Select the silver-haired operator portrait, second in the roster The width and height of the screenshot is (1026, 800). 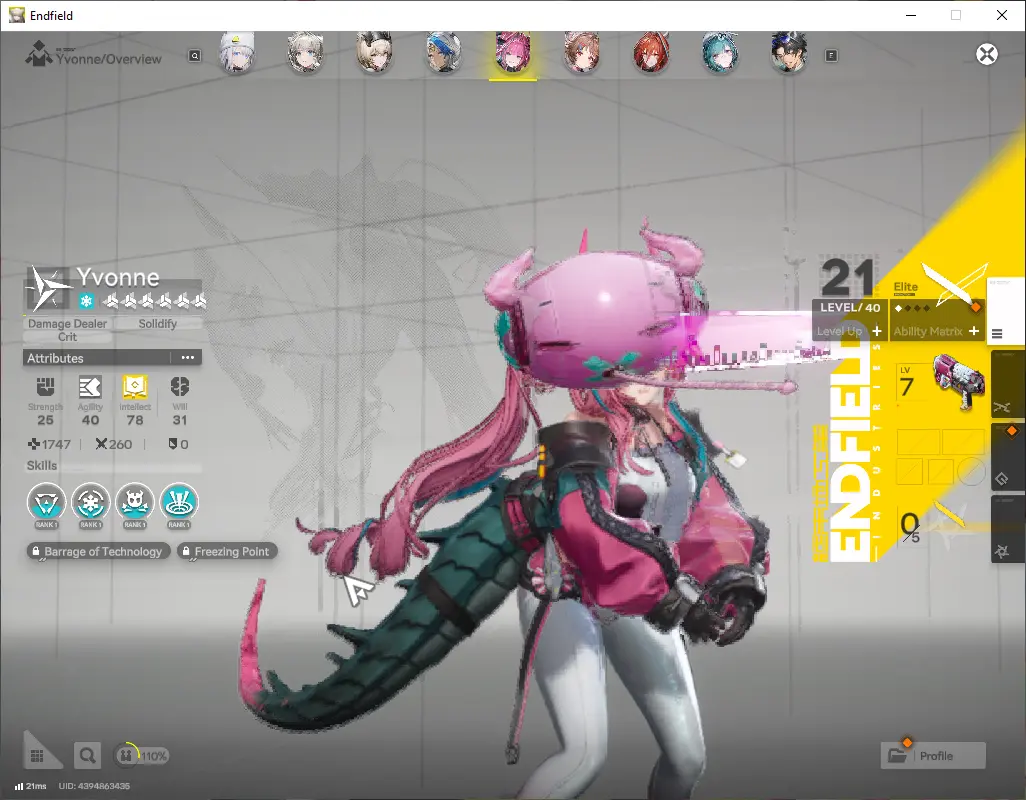click(305, 52)
